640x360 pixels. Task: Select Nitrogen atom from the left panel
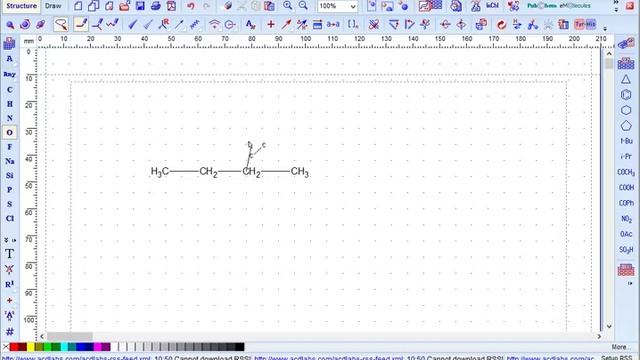coord(9,118)
